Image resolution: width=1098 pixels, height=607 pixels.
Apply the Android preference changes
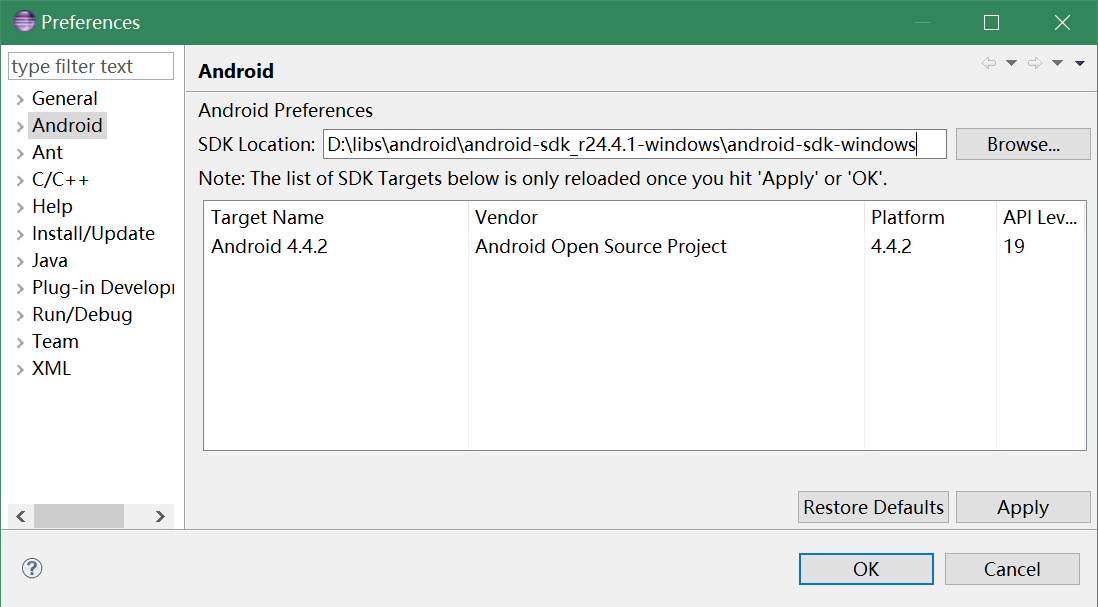[1022, 507]
